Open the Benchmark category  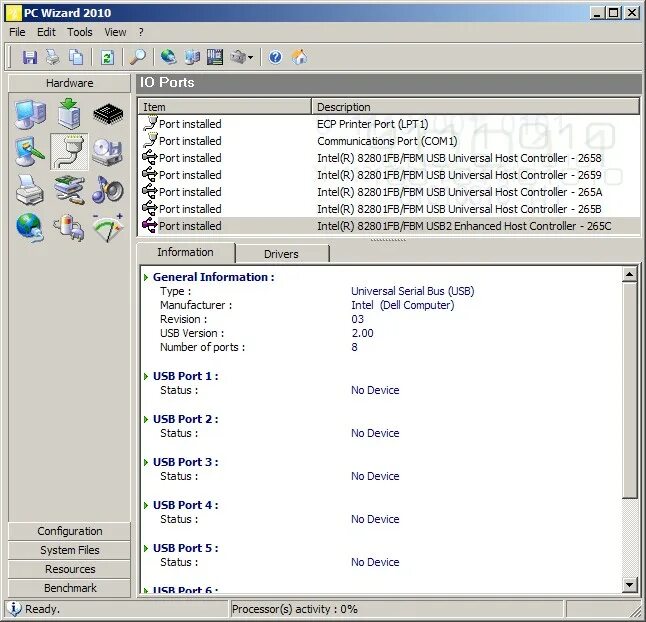click(70, 588)
